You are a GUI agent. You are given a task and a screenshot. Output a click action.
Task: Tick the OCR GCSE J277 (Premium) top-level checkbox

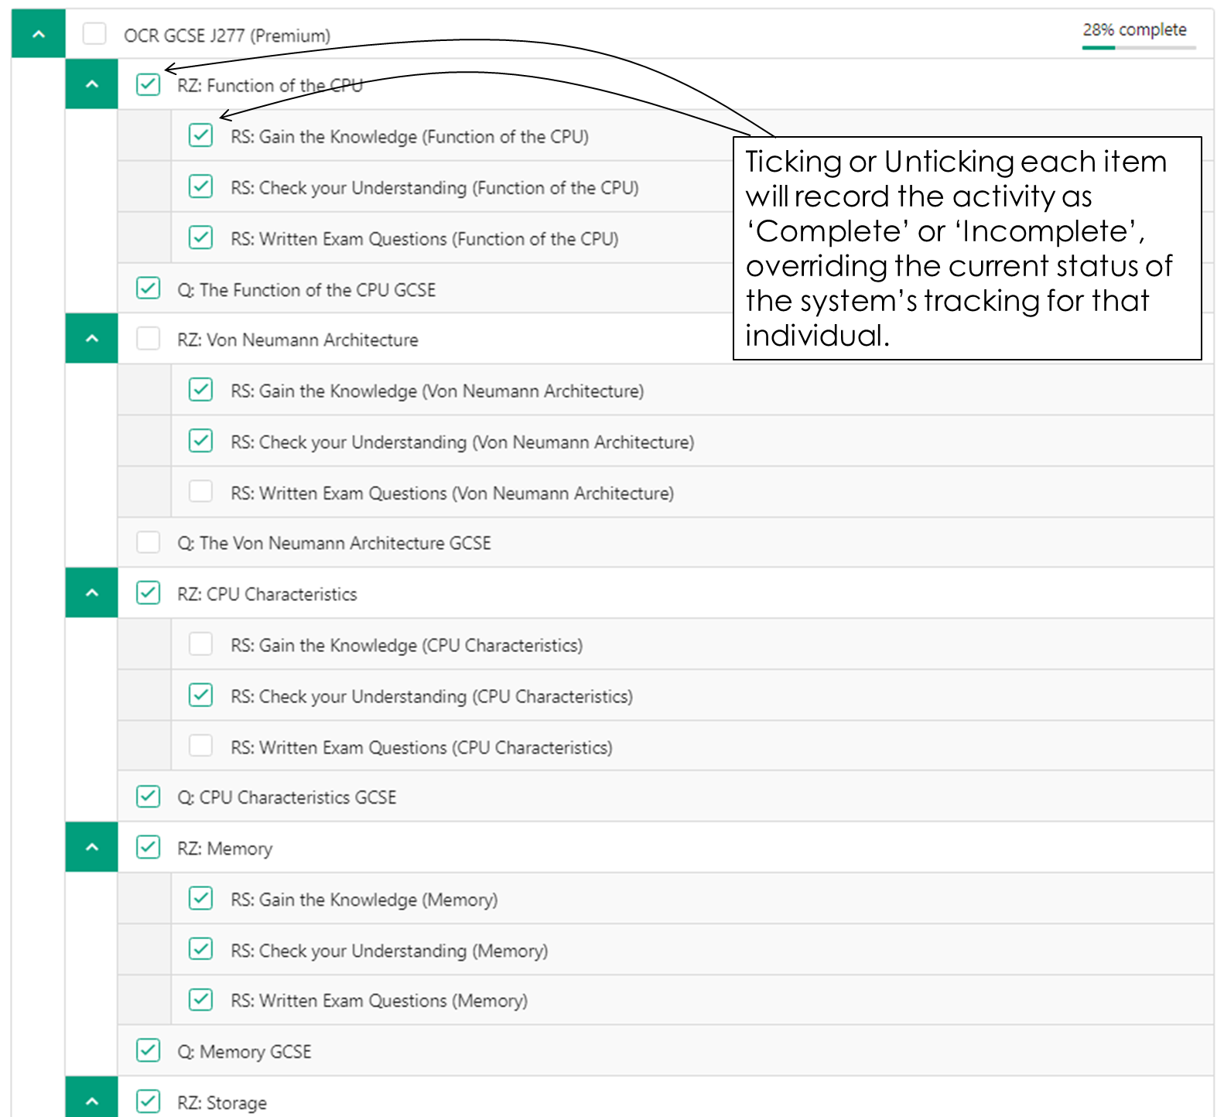[x=94, y=33]
